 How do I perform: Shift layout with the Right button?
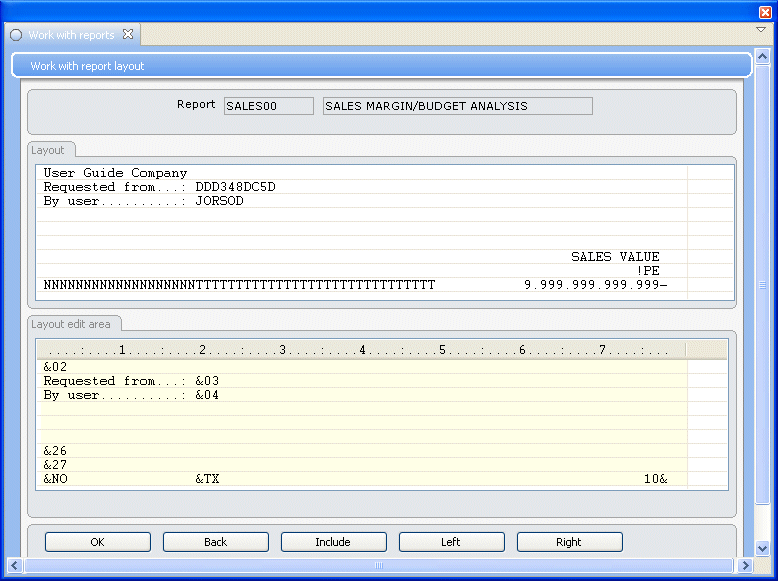click(x=569, y=542)
